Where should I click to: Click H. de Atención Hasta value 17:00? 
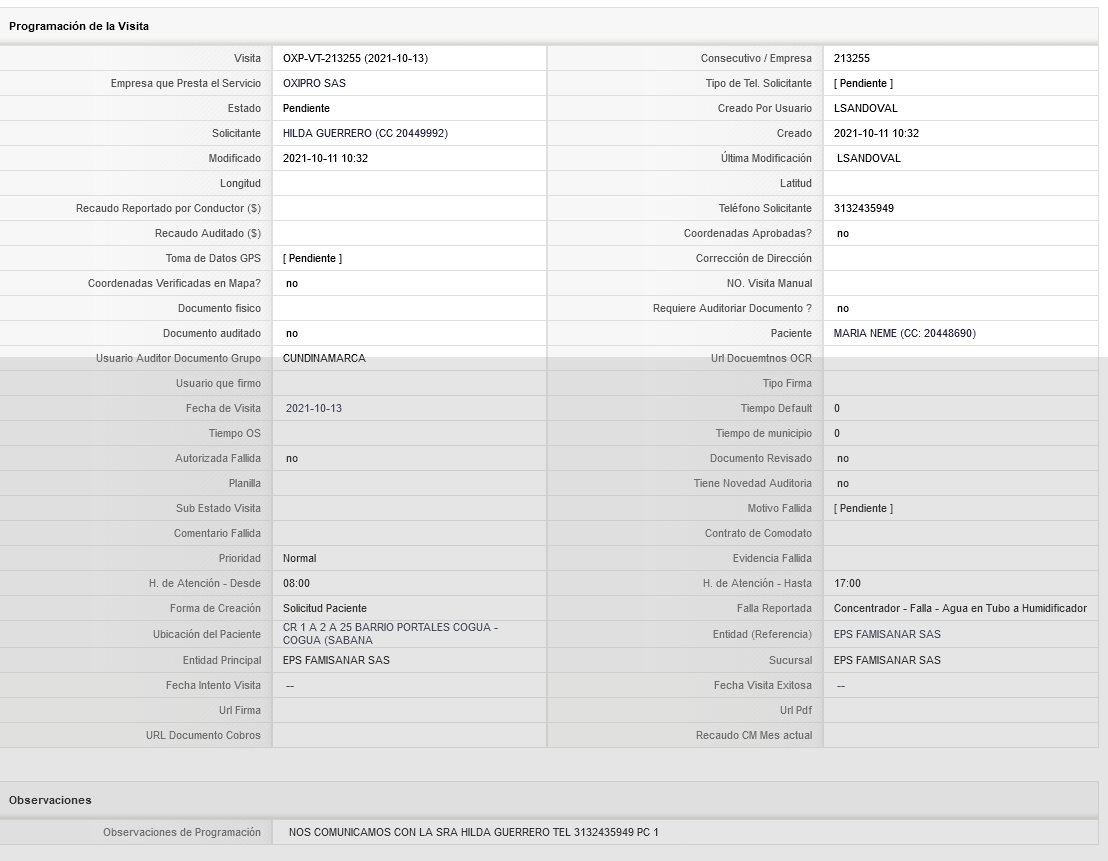pyautogui.click(x=847, y=584)
